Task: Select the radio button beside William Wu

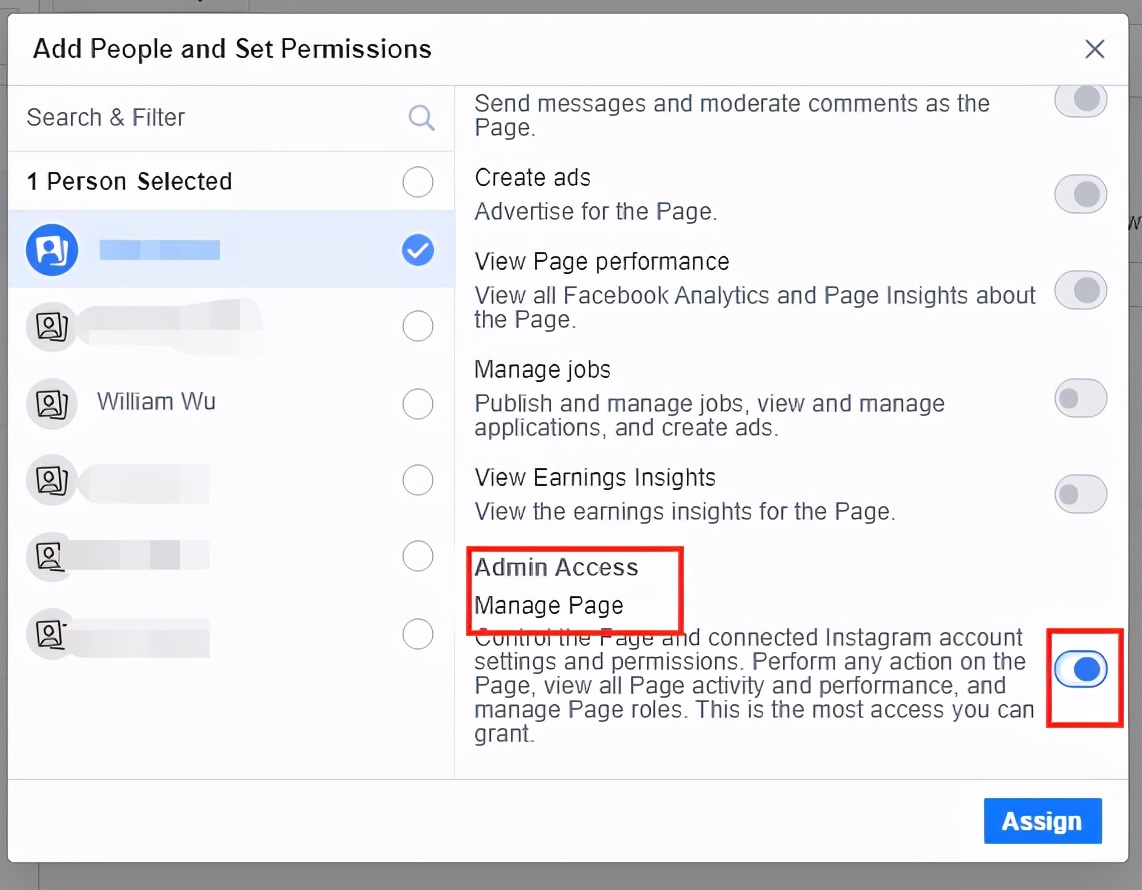Action: click(418, 404)
